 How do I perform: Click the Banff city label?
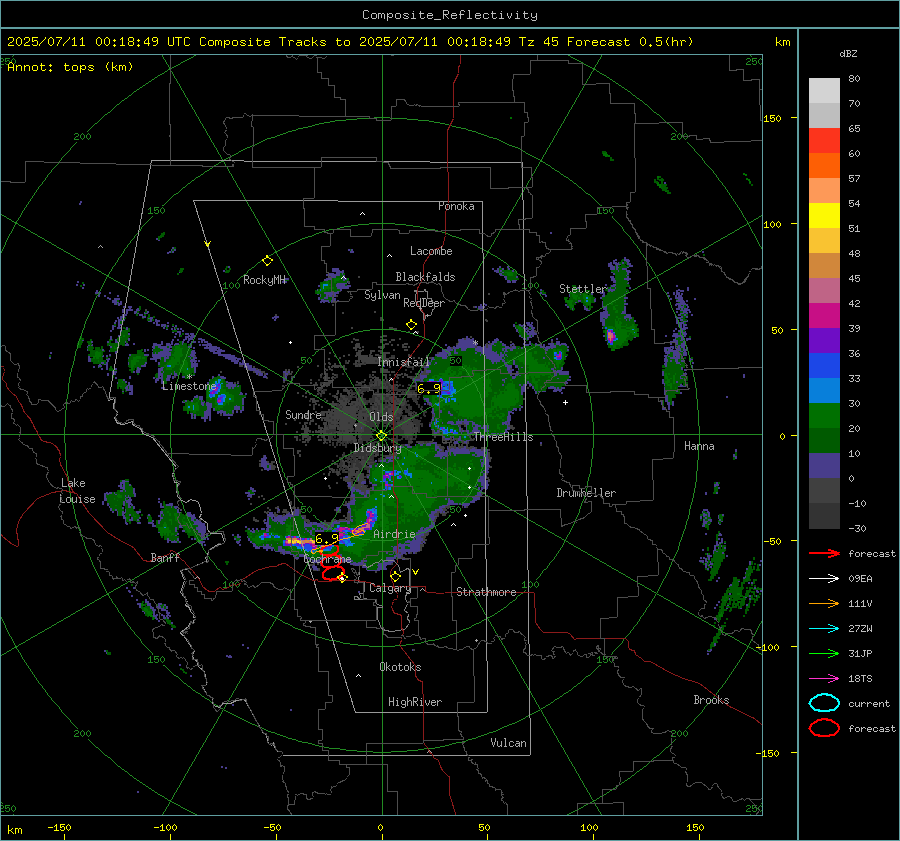165,557
